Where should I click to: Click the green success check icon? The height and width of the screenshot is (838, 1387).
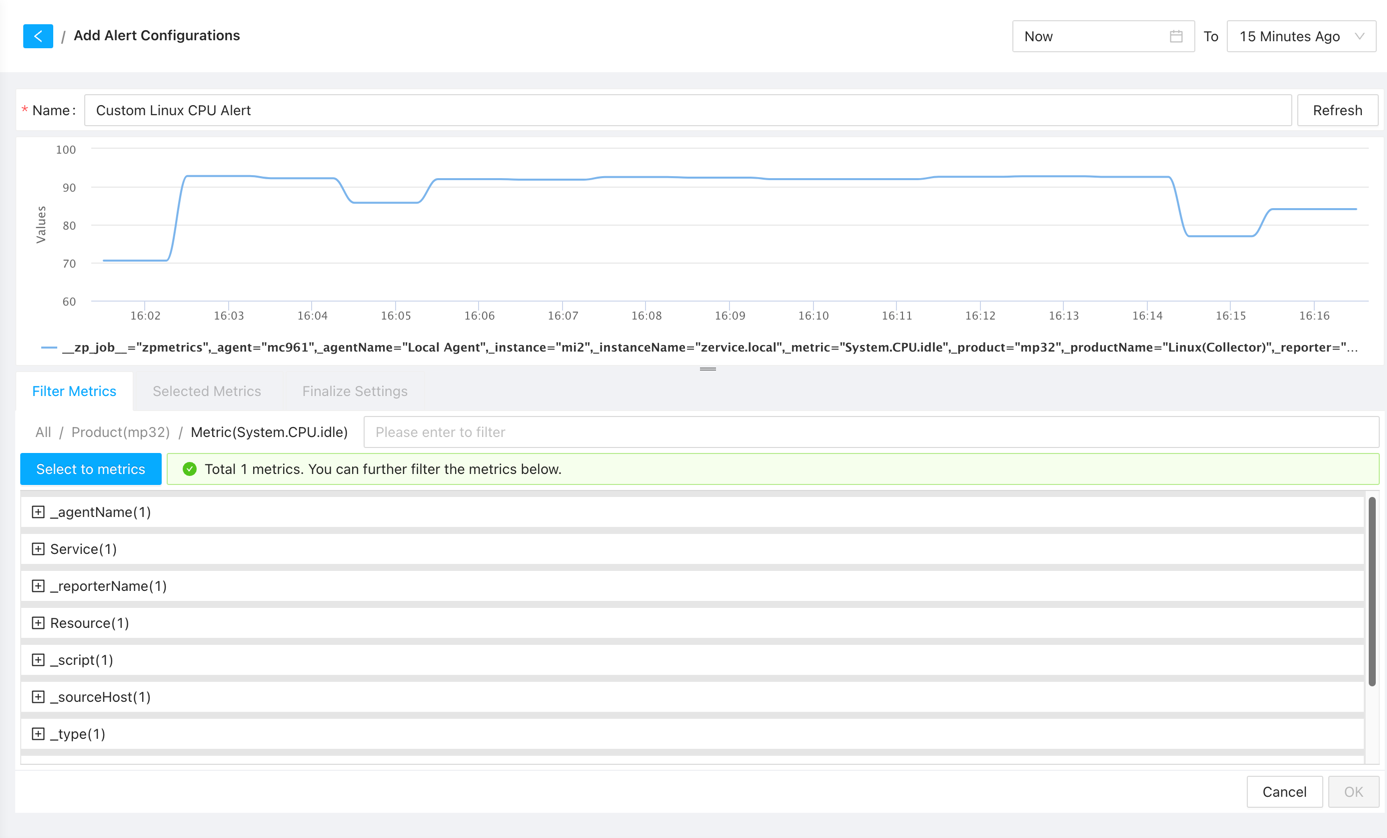tap(189, 469)
